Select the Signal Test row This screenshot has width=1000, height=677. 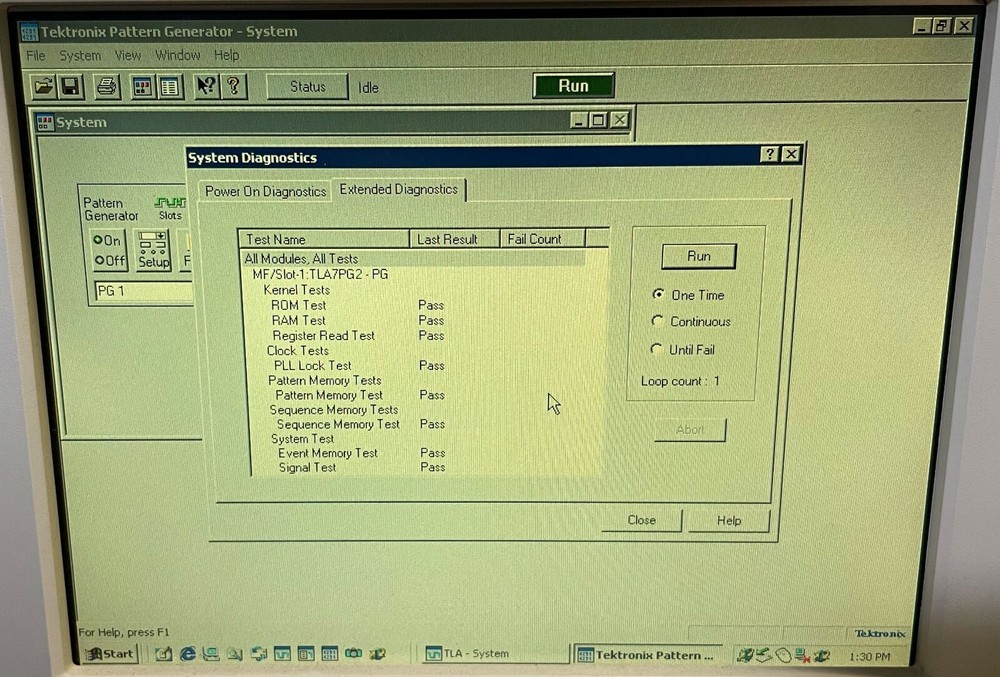307,467
